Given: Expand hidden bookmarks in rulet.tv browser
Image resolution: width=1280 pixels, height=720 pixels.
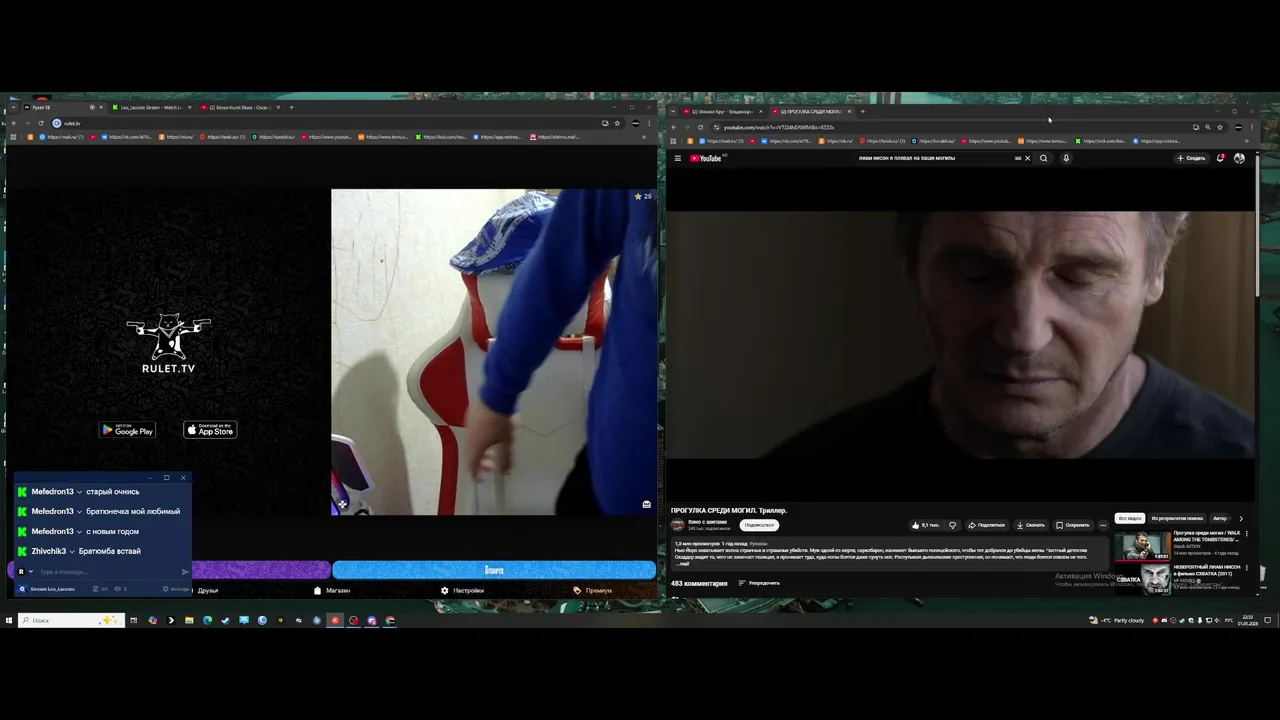Looking at the screenshot, I should [x=645, y=137].
